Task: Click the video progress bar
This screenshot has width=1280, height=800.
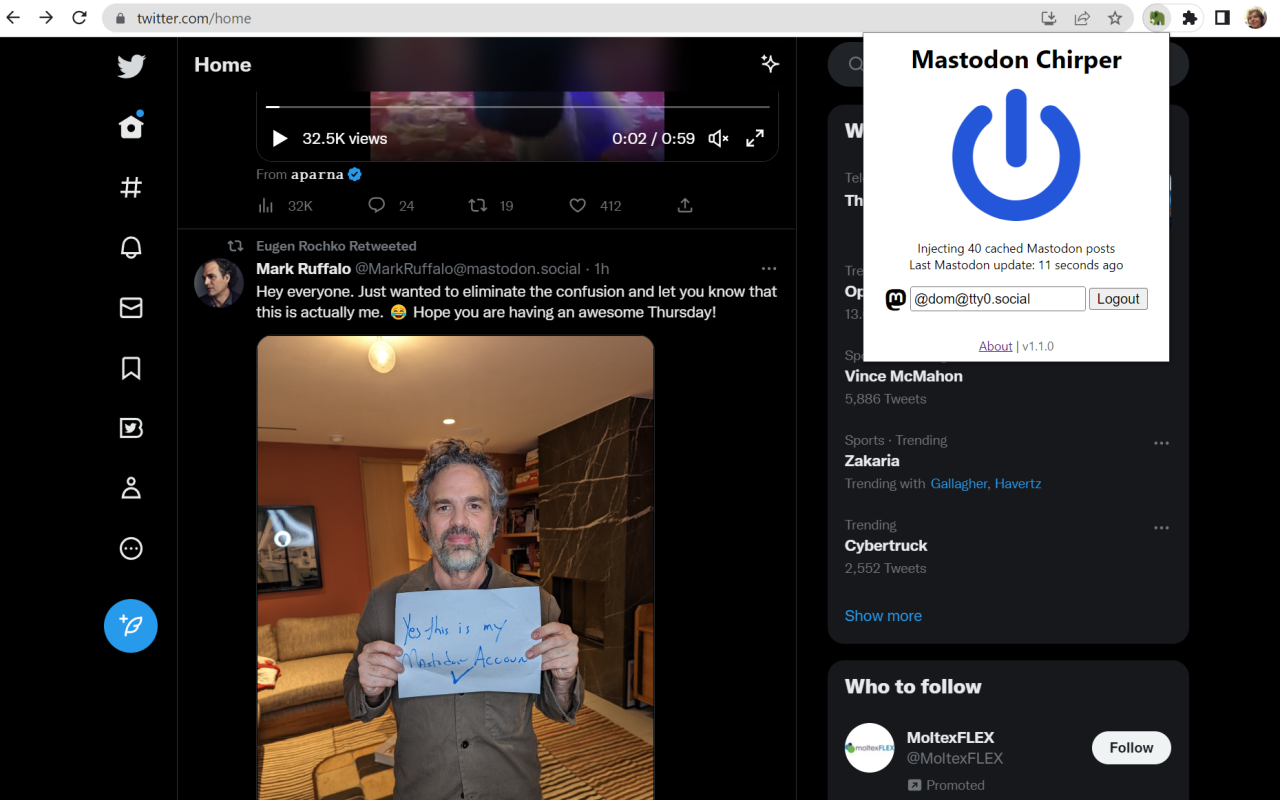Action: 518,106
